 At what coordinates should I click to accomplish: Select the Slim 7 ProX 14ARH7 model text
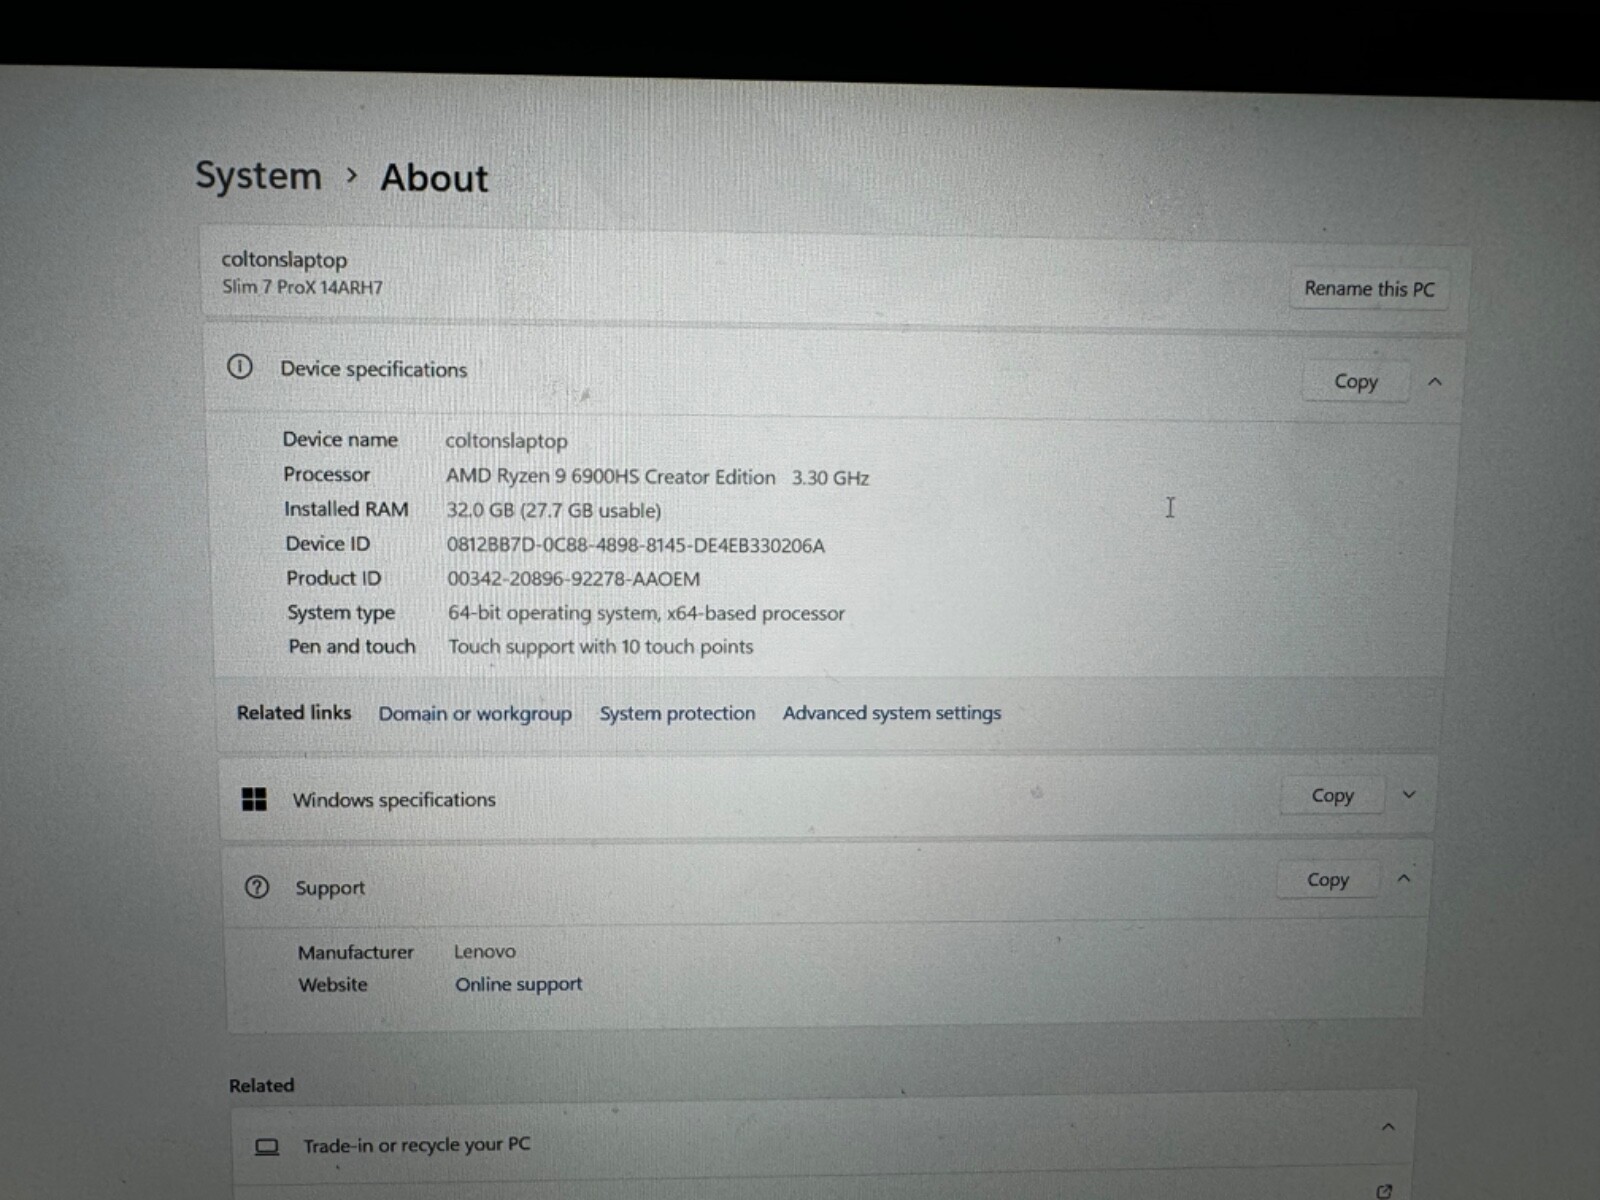302,288
